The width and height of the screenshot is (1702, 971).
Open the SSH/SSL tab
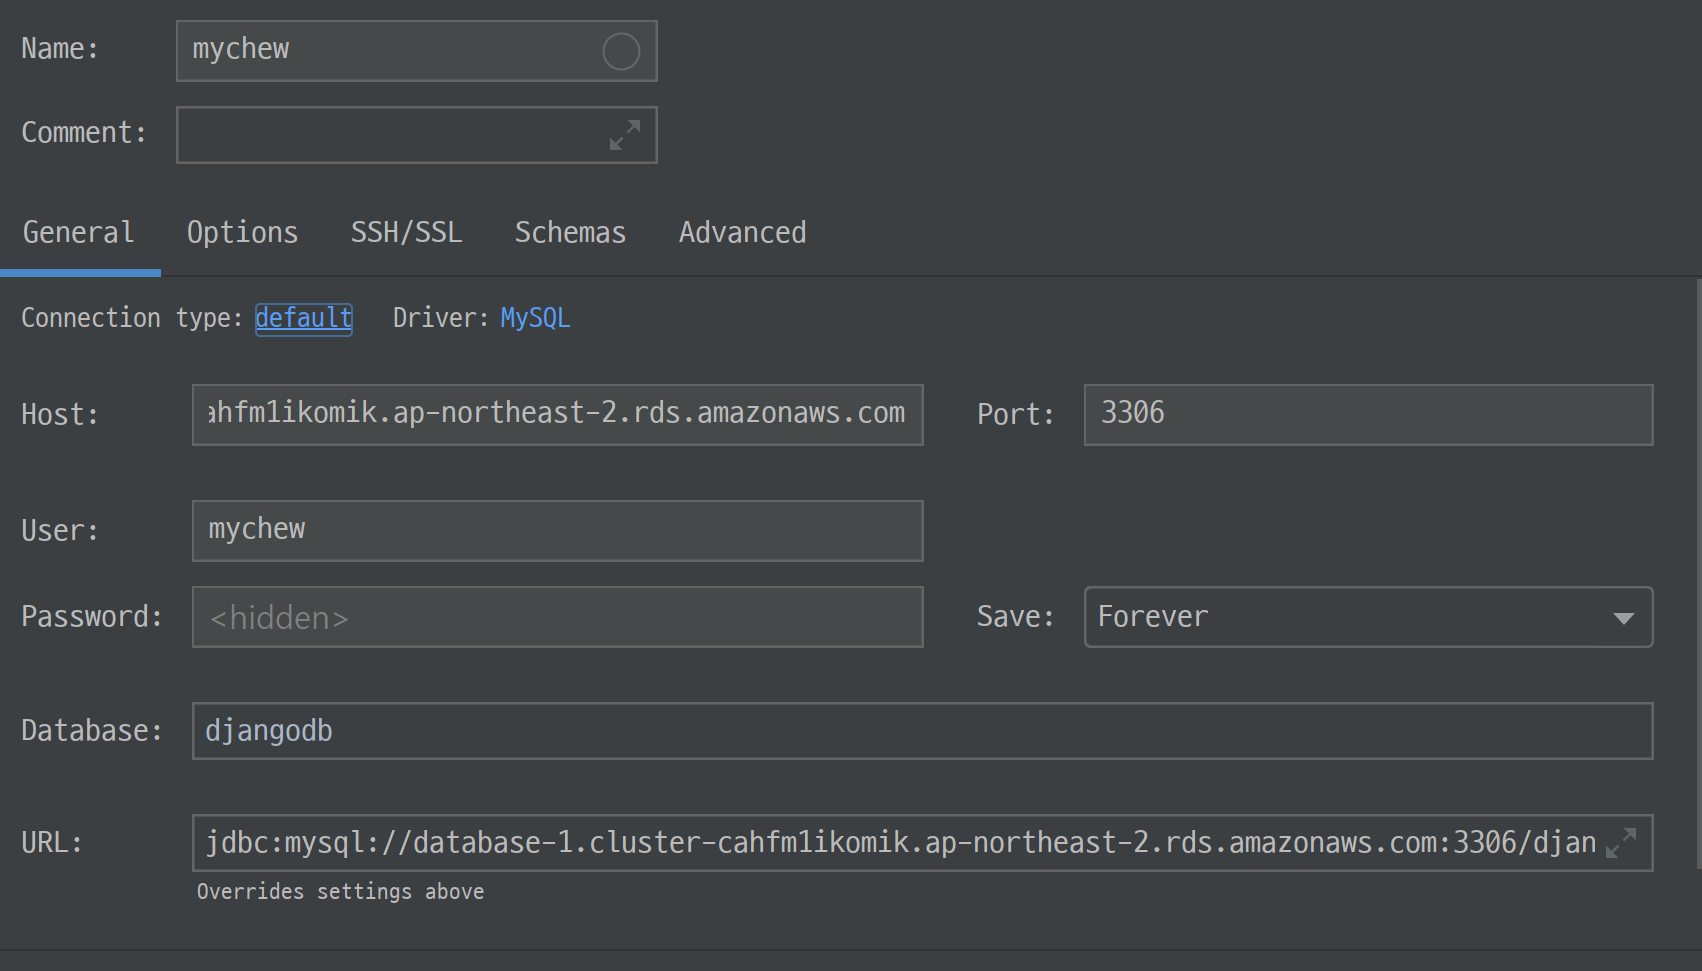(x=406, y=232)
